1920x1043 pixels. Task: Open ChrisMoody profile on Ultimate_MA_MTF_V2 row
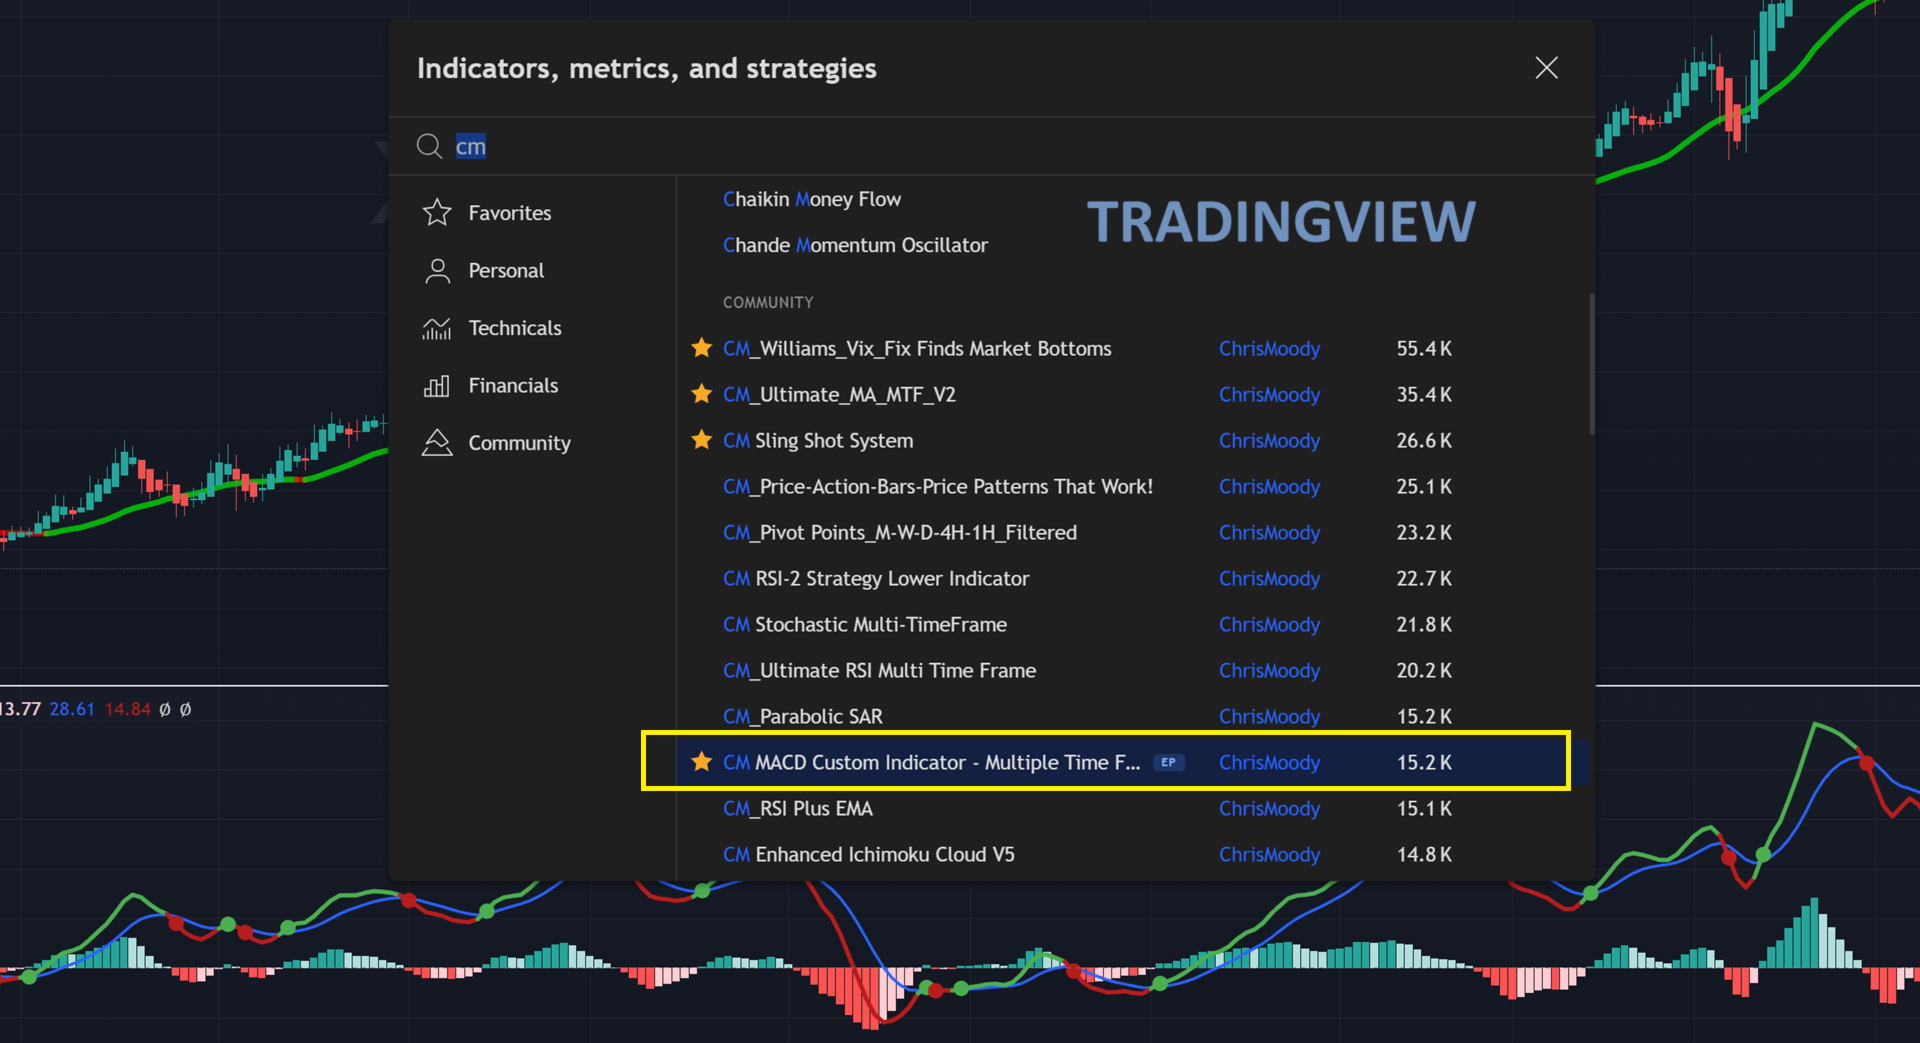click(x=1269, y=395)
